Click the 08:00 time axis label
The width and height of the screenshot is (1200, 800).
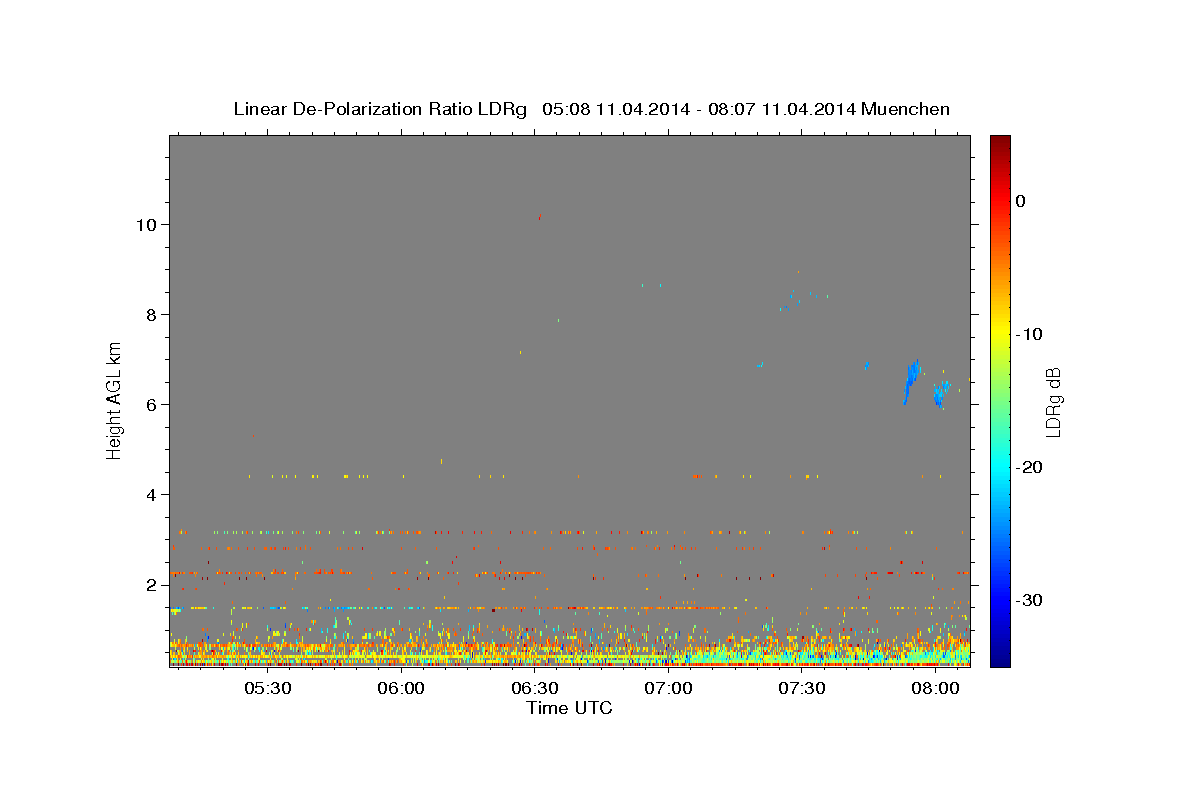[935, 688]
